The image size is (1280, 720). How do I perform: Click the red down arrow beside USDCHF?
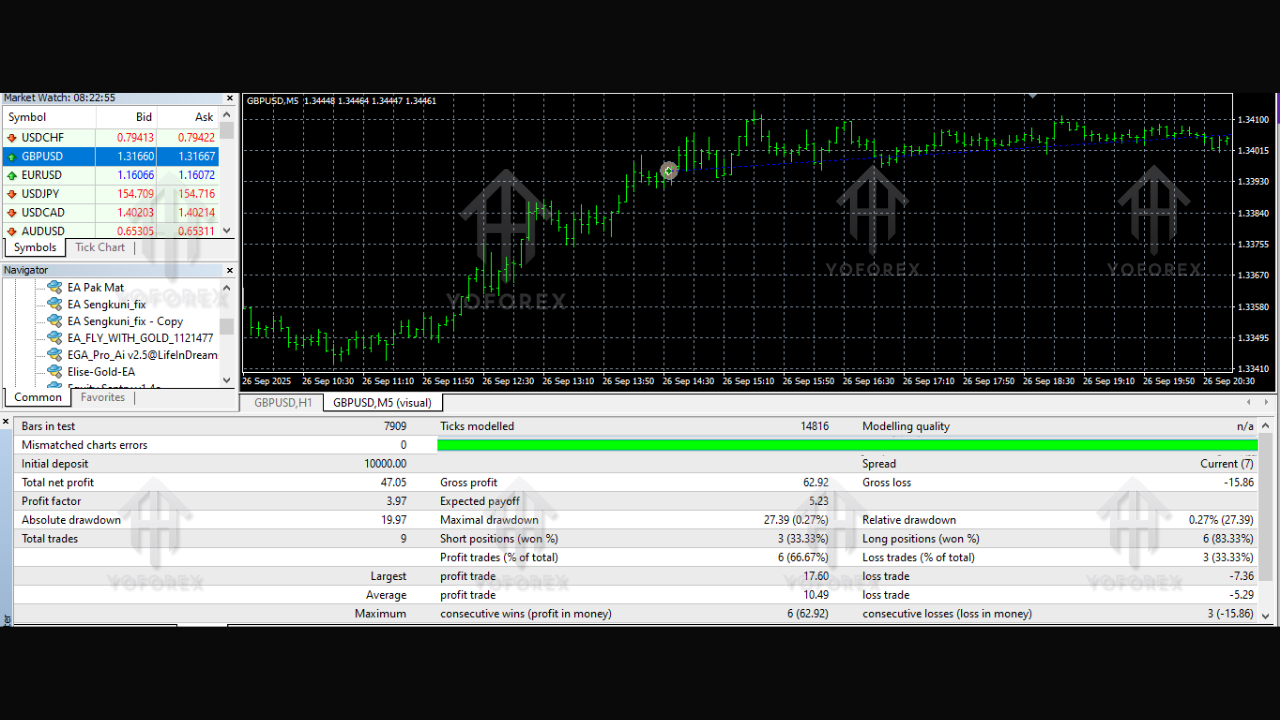pyautogui.click(x=12, y=138)
